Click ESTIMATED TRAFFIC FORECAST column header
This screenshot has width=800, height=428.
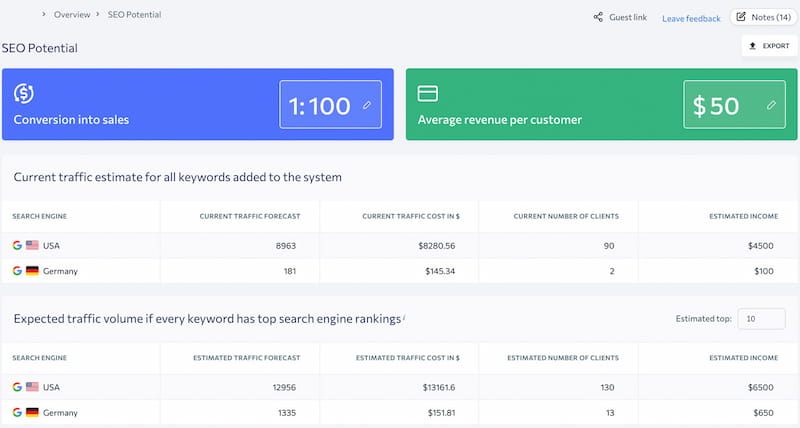(246, 358)
